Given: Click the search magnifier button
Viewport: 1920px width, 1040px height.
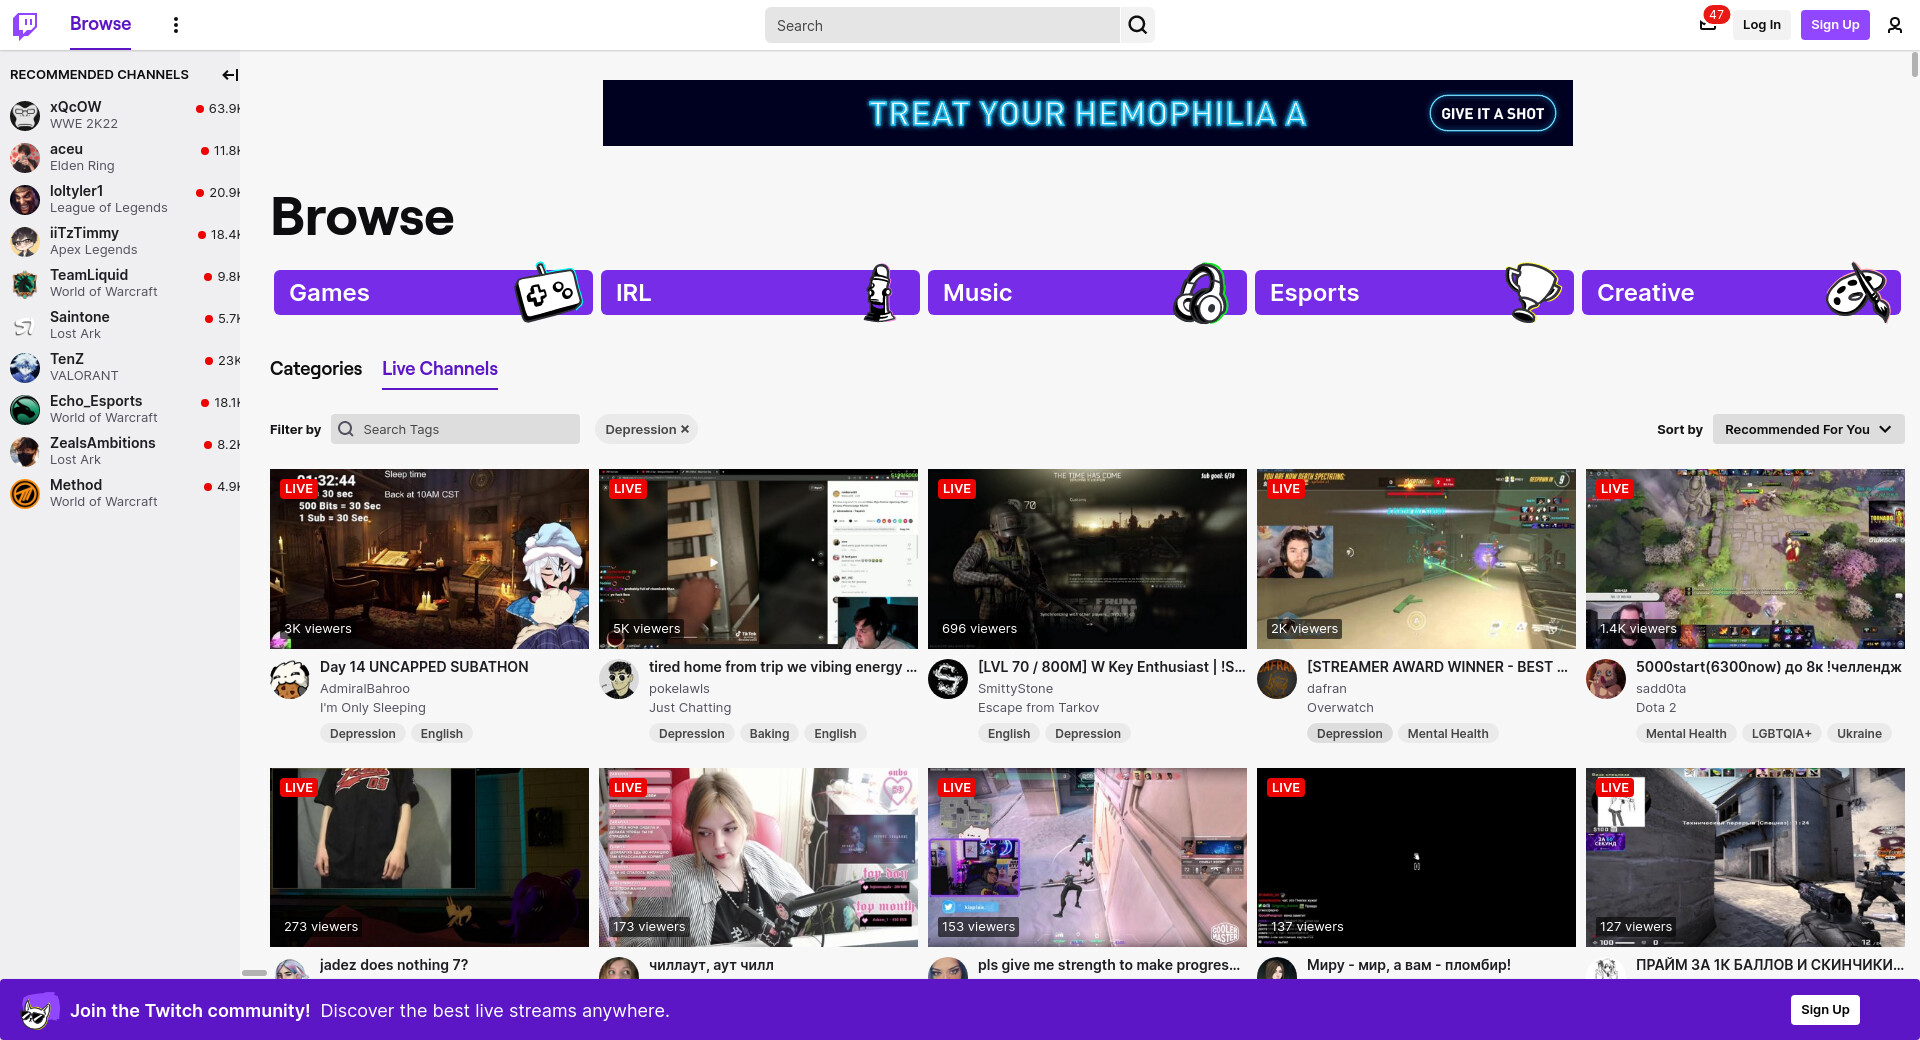Looking at the screenshot, I should pyautogui.click(x=1137, y=25).
